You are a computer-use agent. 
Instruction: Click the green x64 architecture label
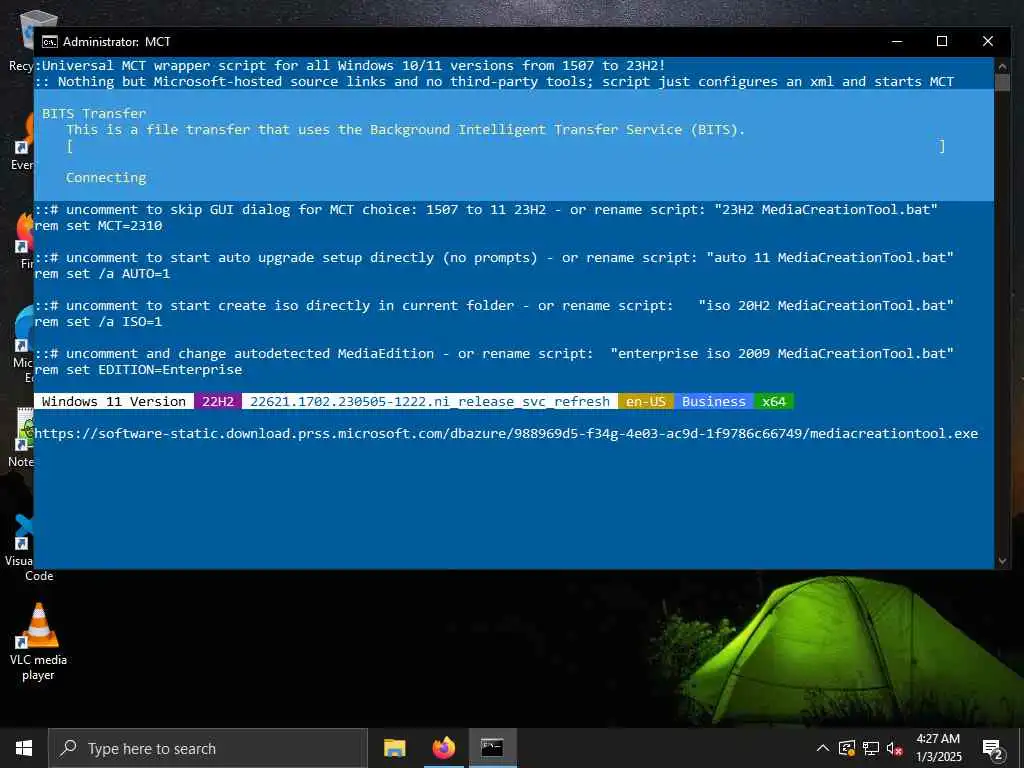[x=774, y=402]
